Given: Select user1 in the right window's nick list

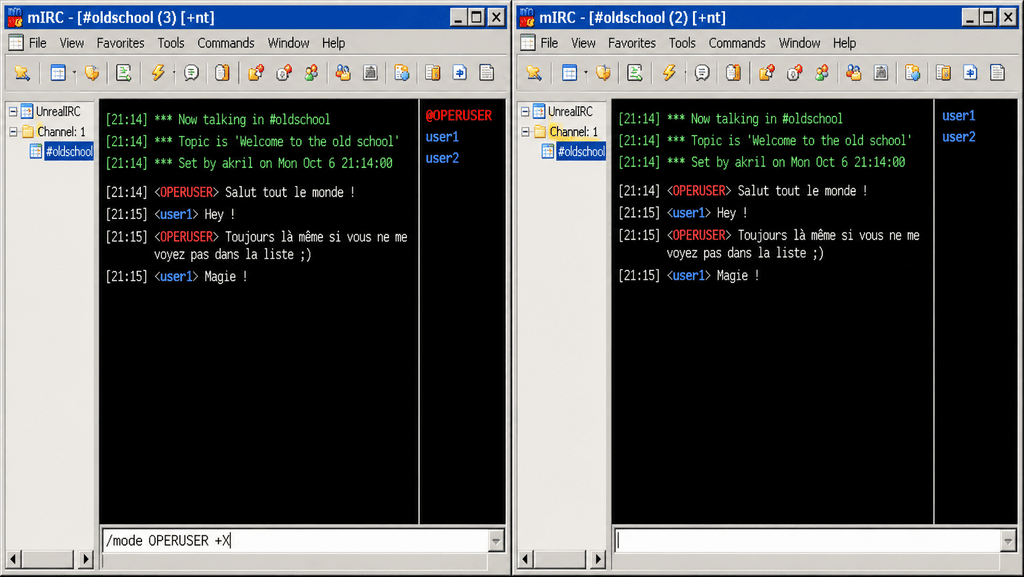Looking at the screenshot, I should coord(959,116).
